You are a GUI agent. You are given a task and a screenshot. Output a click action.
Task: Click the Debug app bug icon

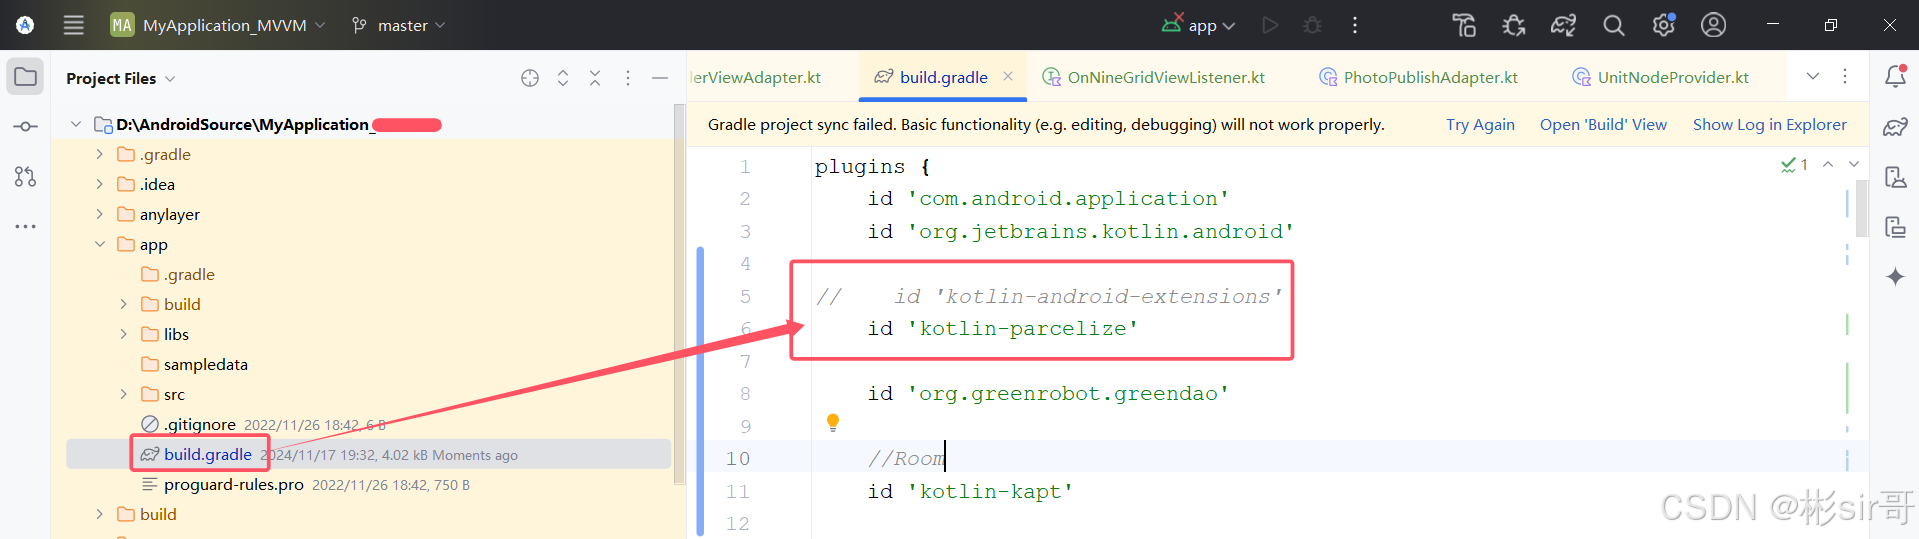coord(1313,25)
